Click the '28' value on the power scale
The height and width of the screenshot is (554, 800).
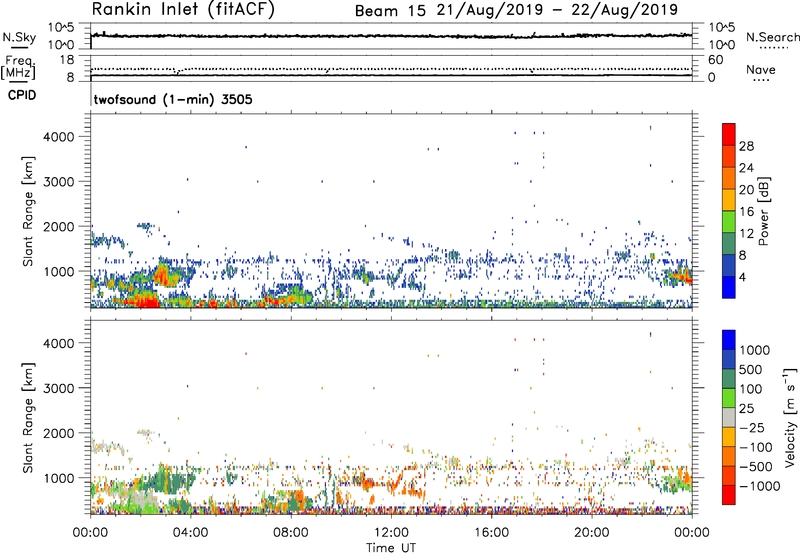pyautogui.click(x=746, y=146)
